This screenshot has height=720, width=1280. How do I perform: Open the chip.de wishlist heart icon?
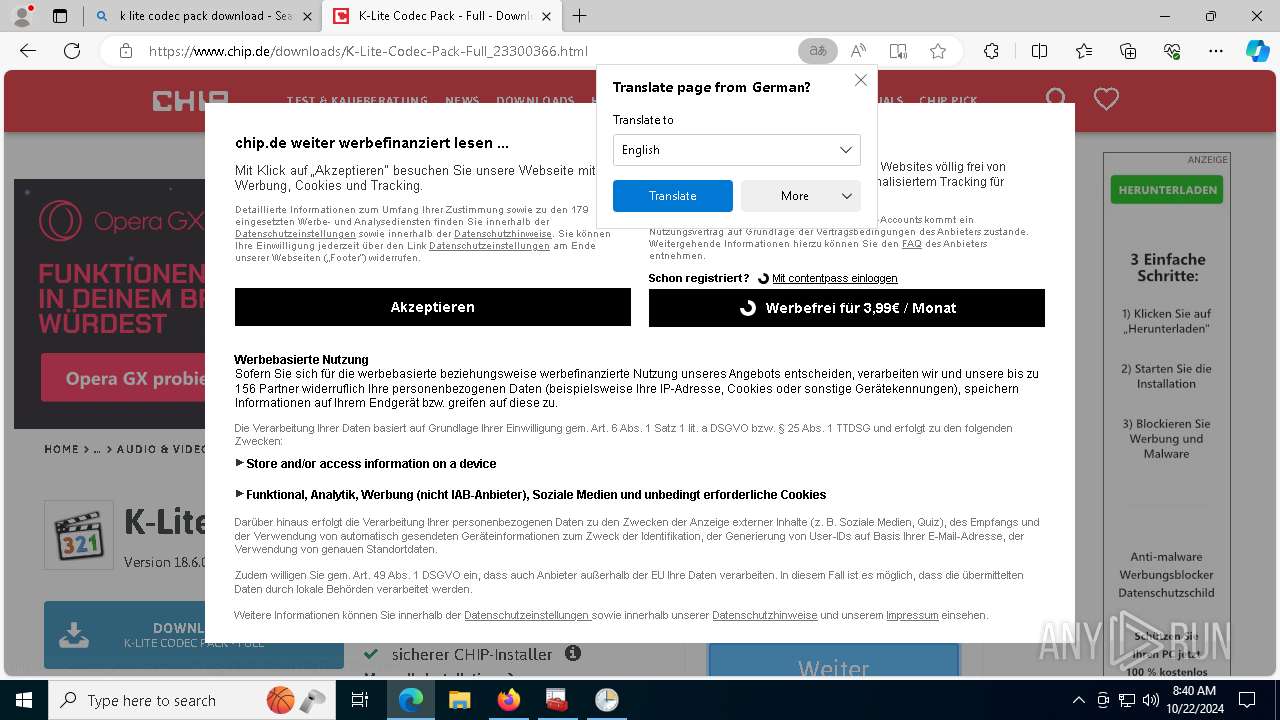1106,99
